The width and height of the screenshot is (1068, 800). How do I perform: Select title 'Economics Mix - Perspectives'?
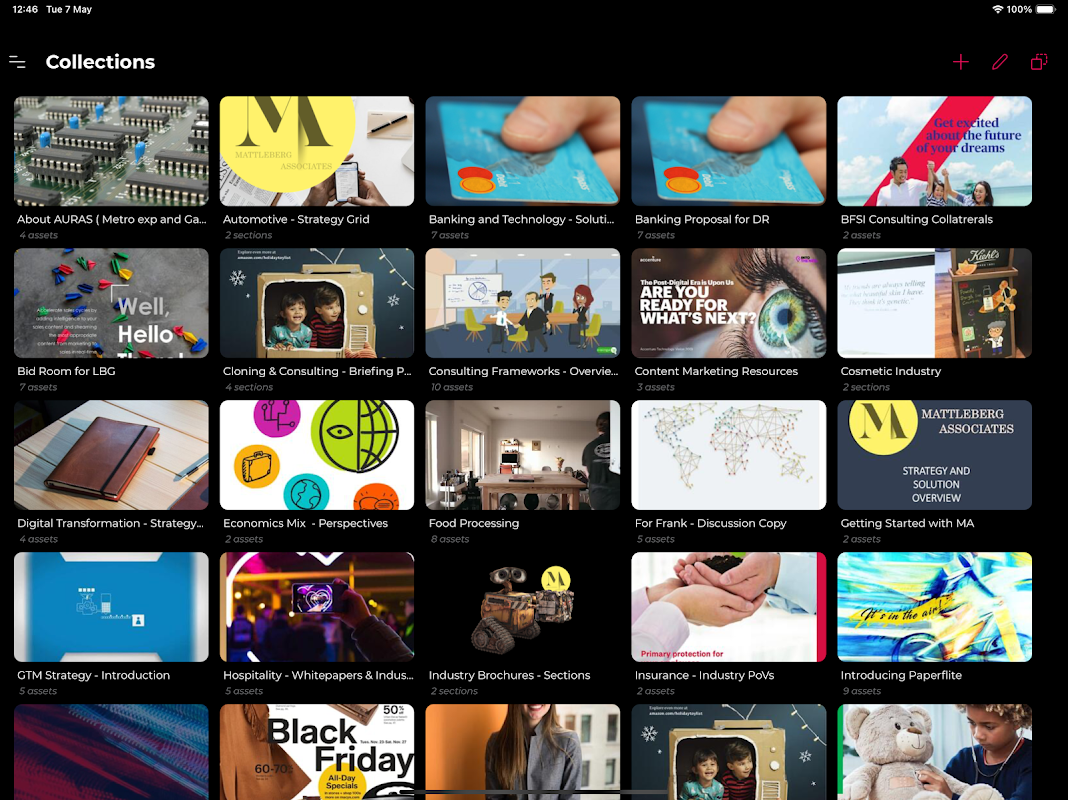point(305,523)
